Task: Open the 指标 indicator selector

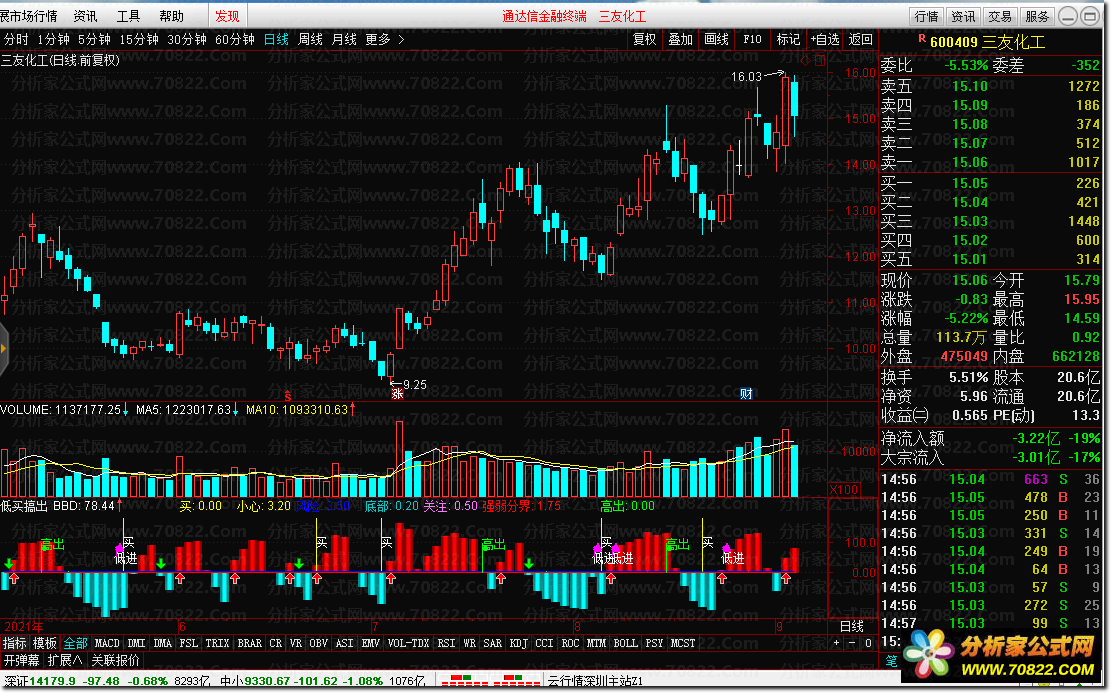Action: [14, 643]
